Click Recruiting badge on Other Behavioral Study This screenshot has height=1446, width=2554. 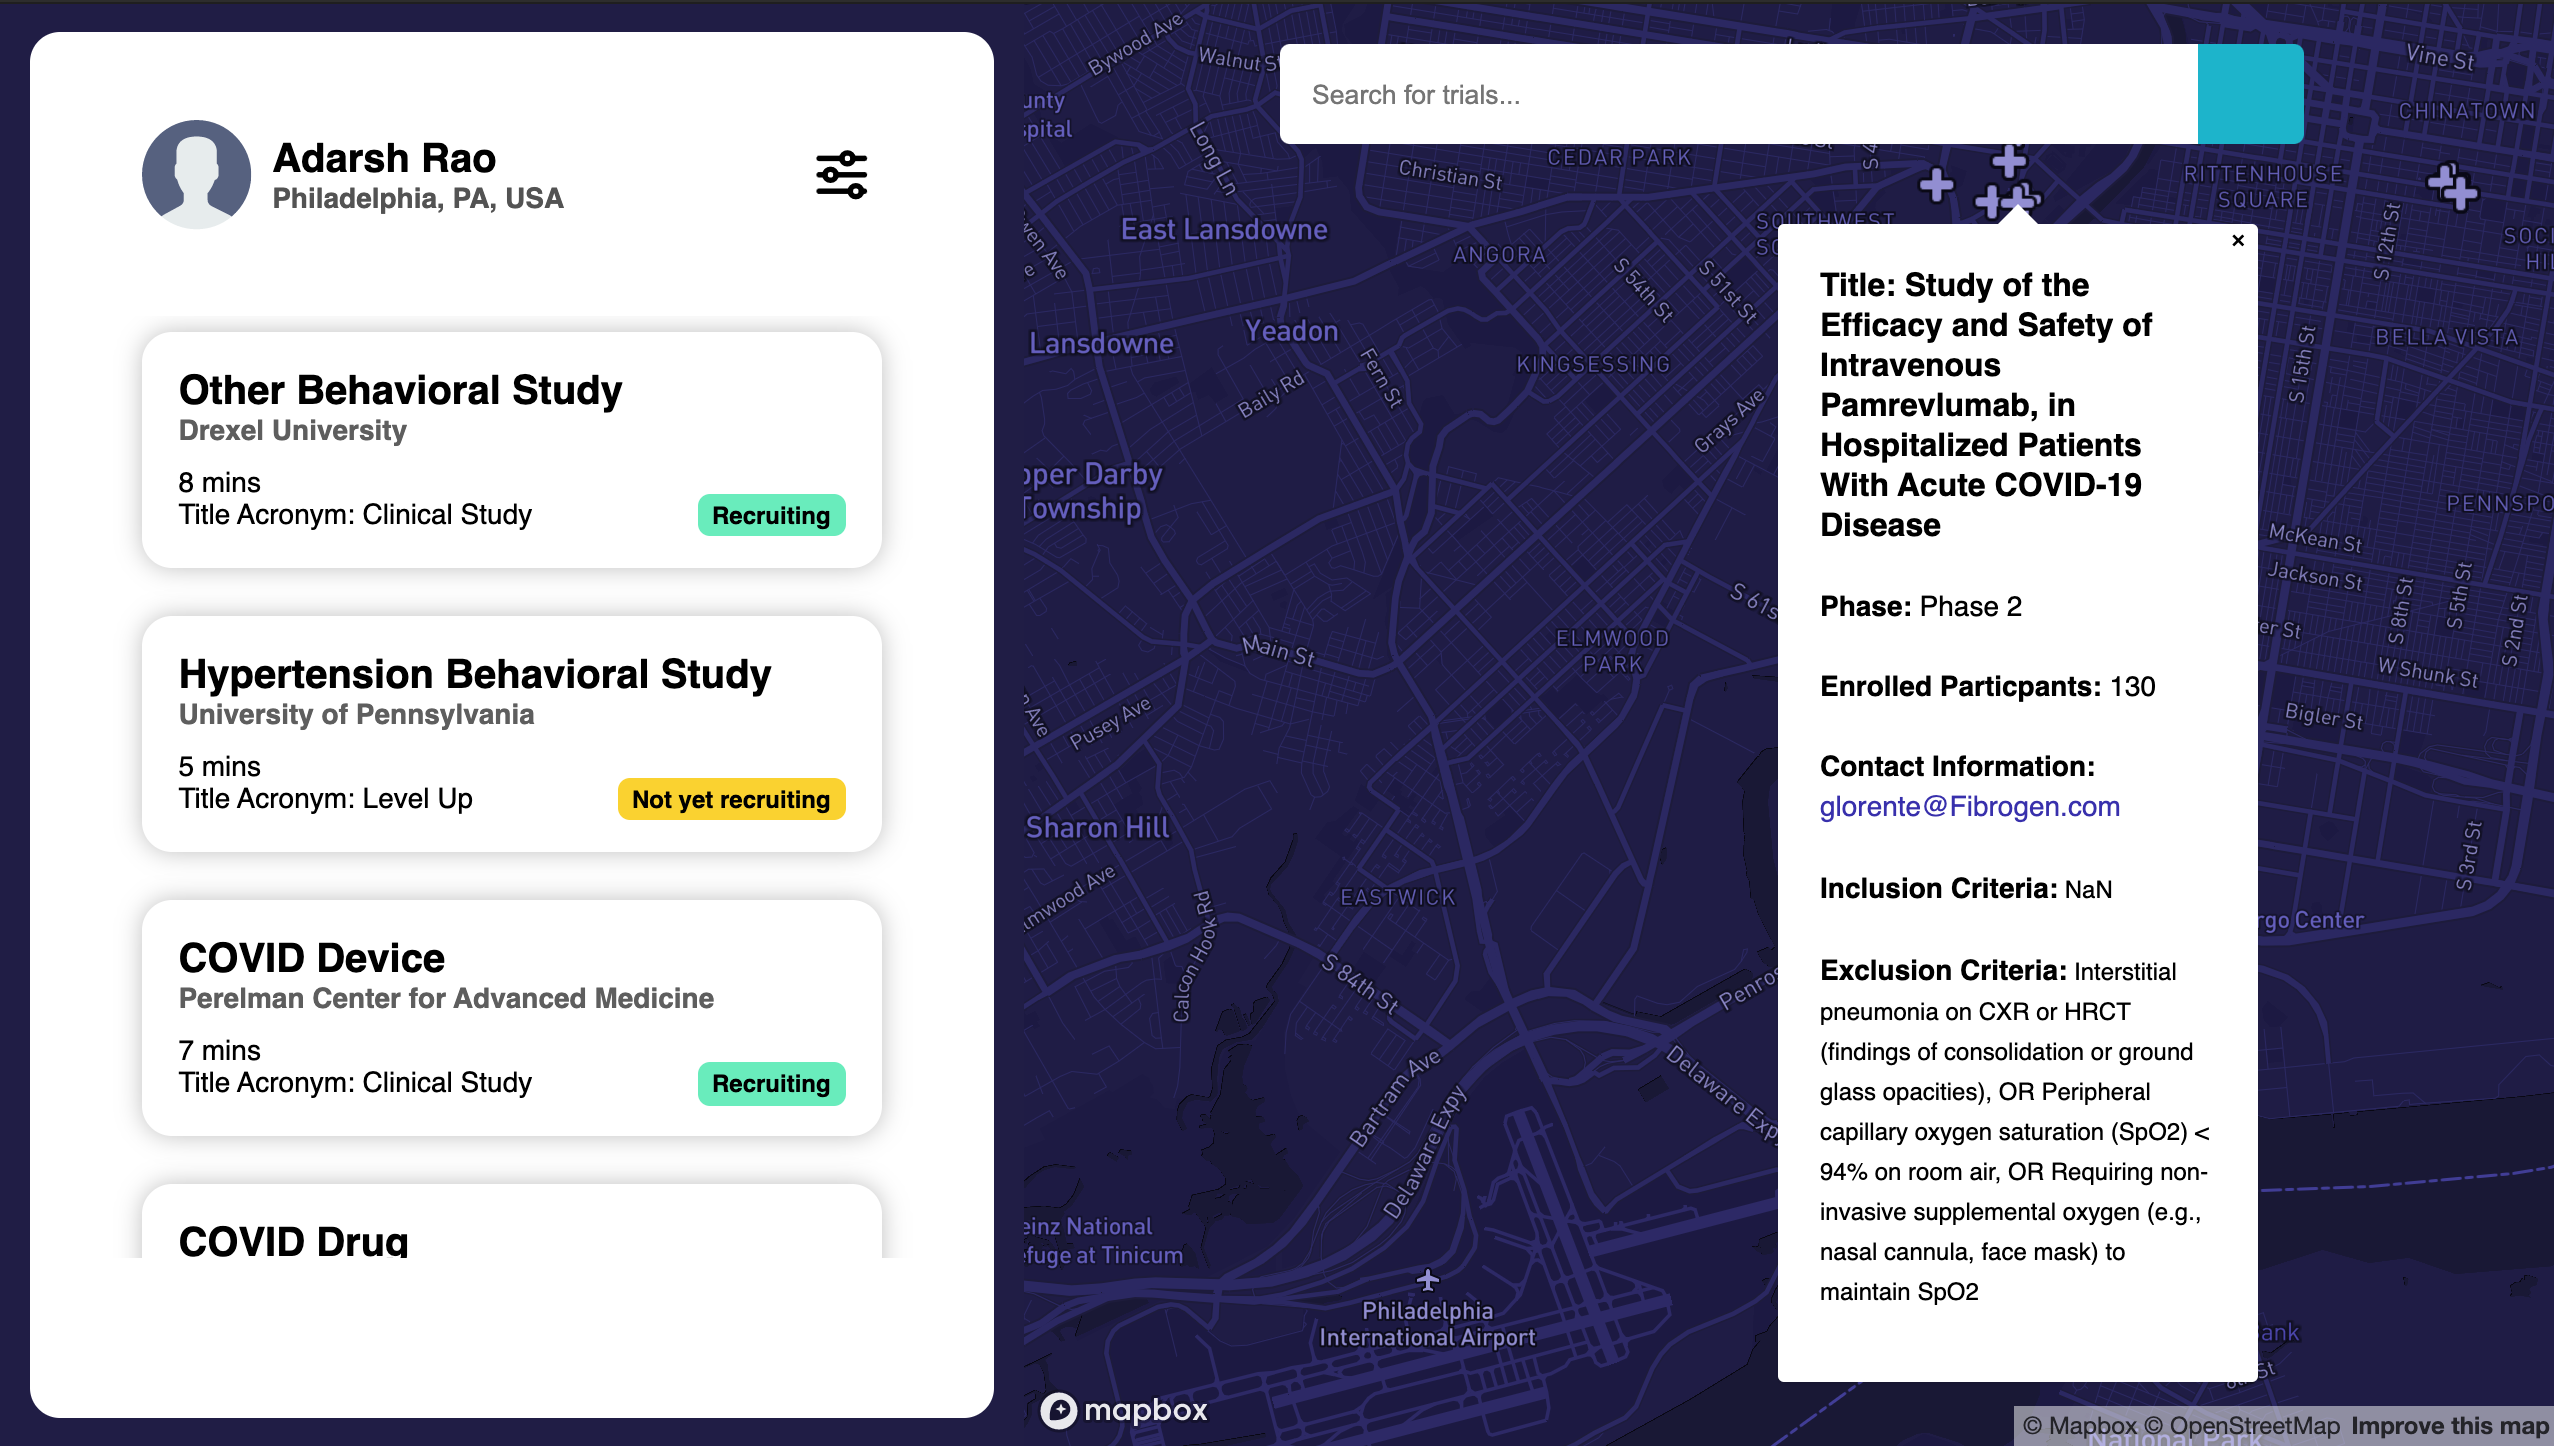[x=771, y=516]
